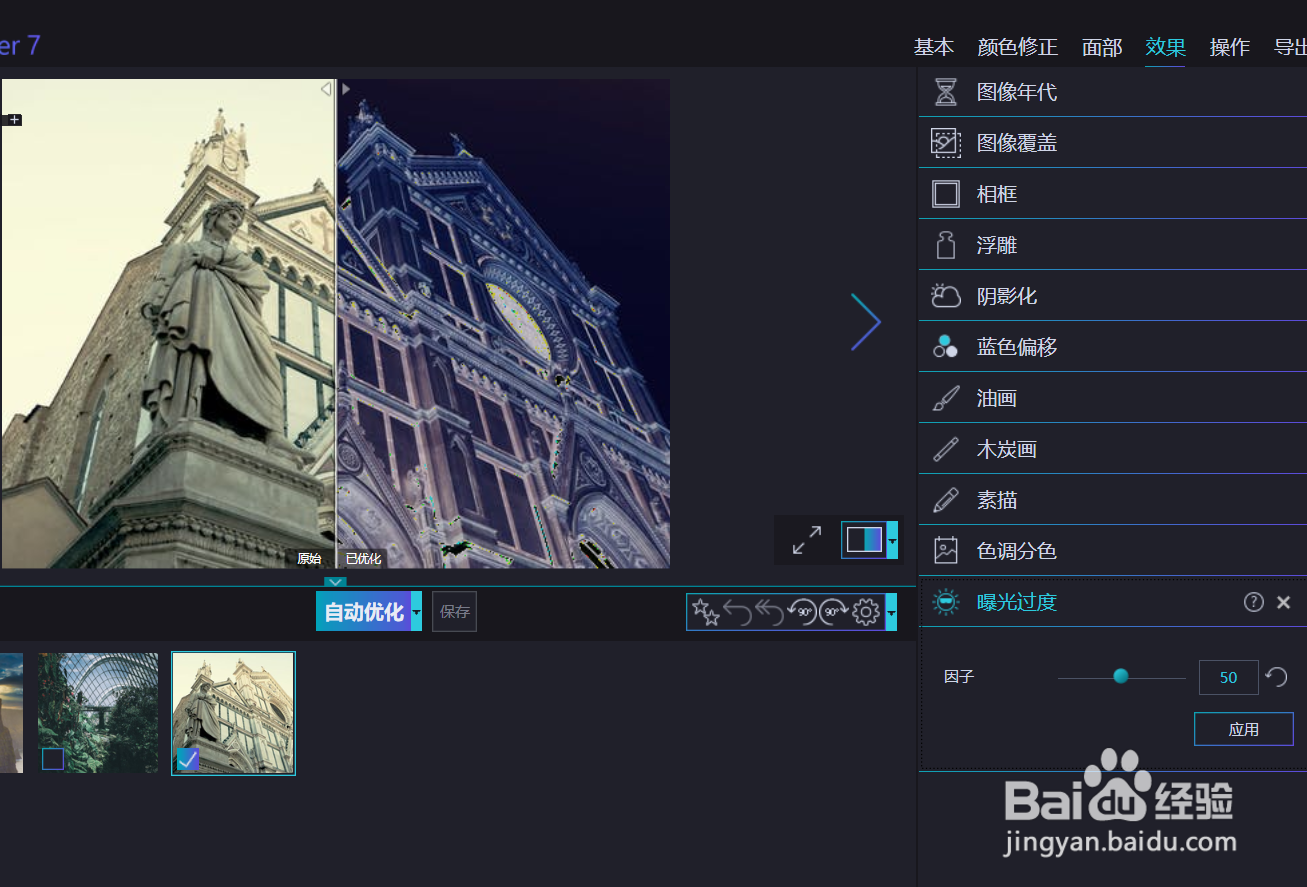Open the 油画 oil painting brush icon
1307x887 pixels.
tap(945, 398)
